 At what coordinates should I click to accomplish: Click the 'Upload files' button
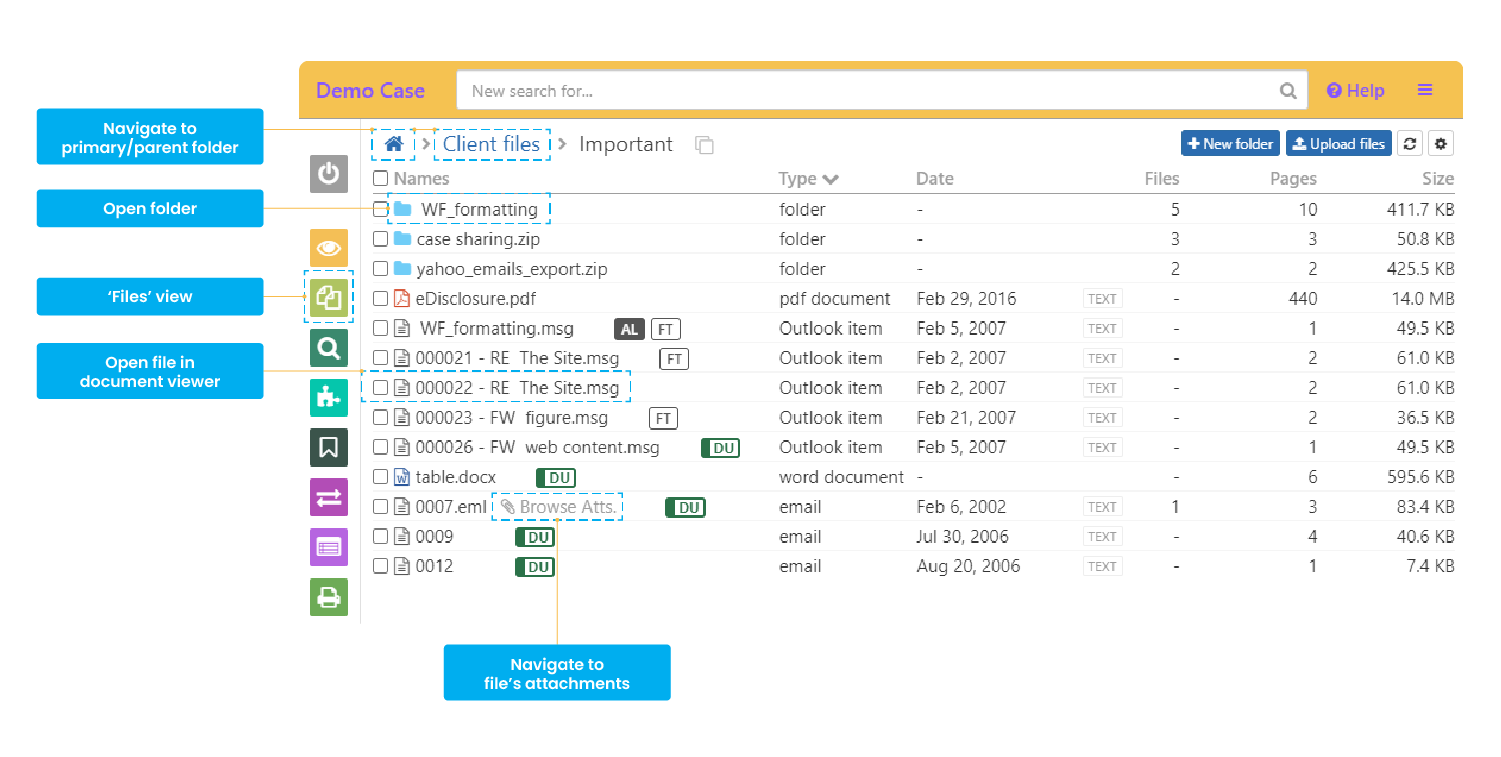[1338, 143]
